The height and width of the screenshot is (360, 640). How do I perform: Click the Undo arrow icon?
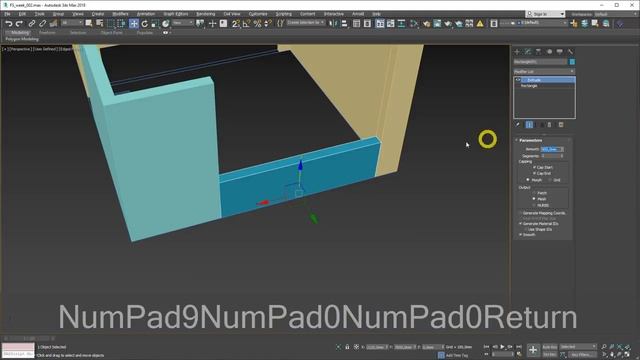pyautogui.click(x=9, y=24)
